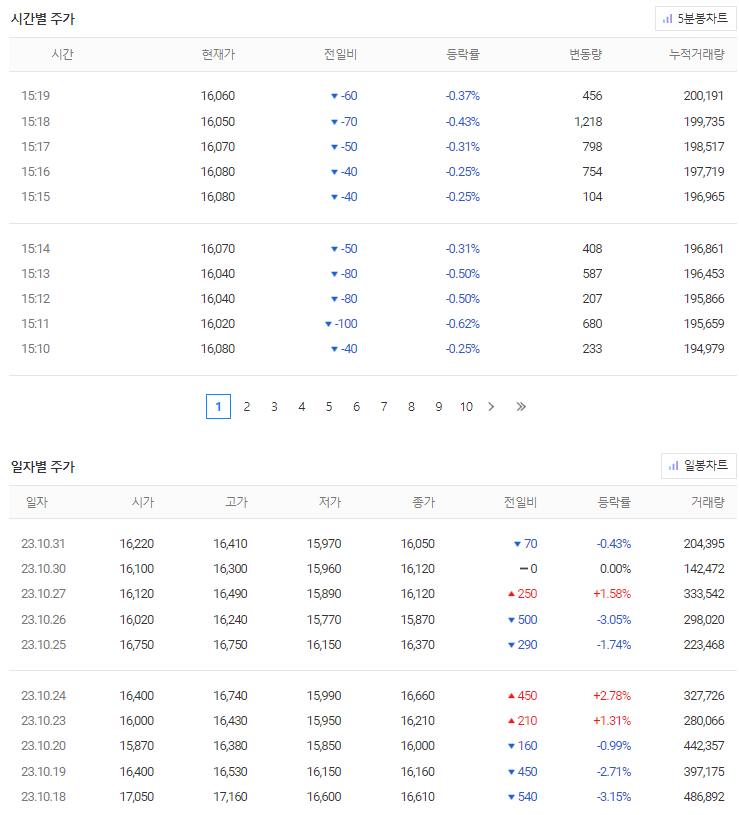Click opening price 17,050 on 23.10.18
Image resolution: width=739 pixels, height=815 pixels.
click(x=137, y=796)
